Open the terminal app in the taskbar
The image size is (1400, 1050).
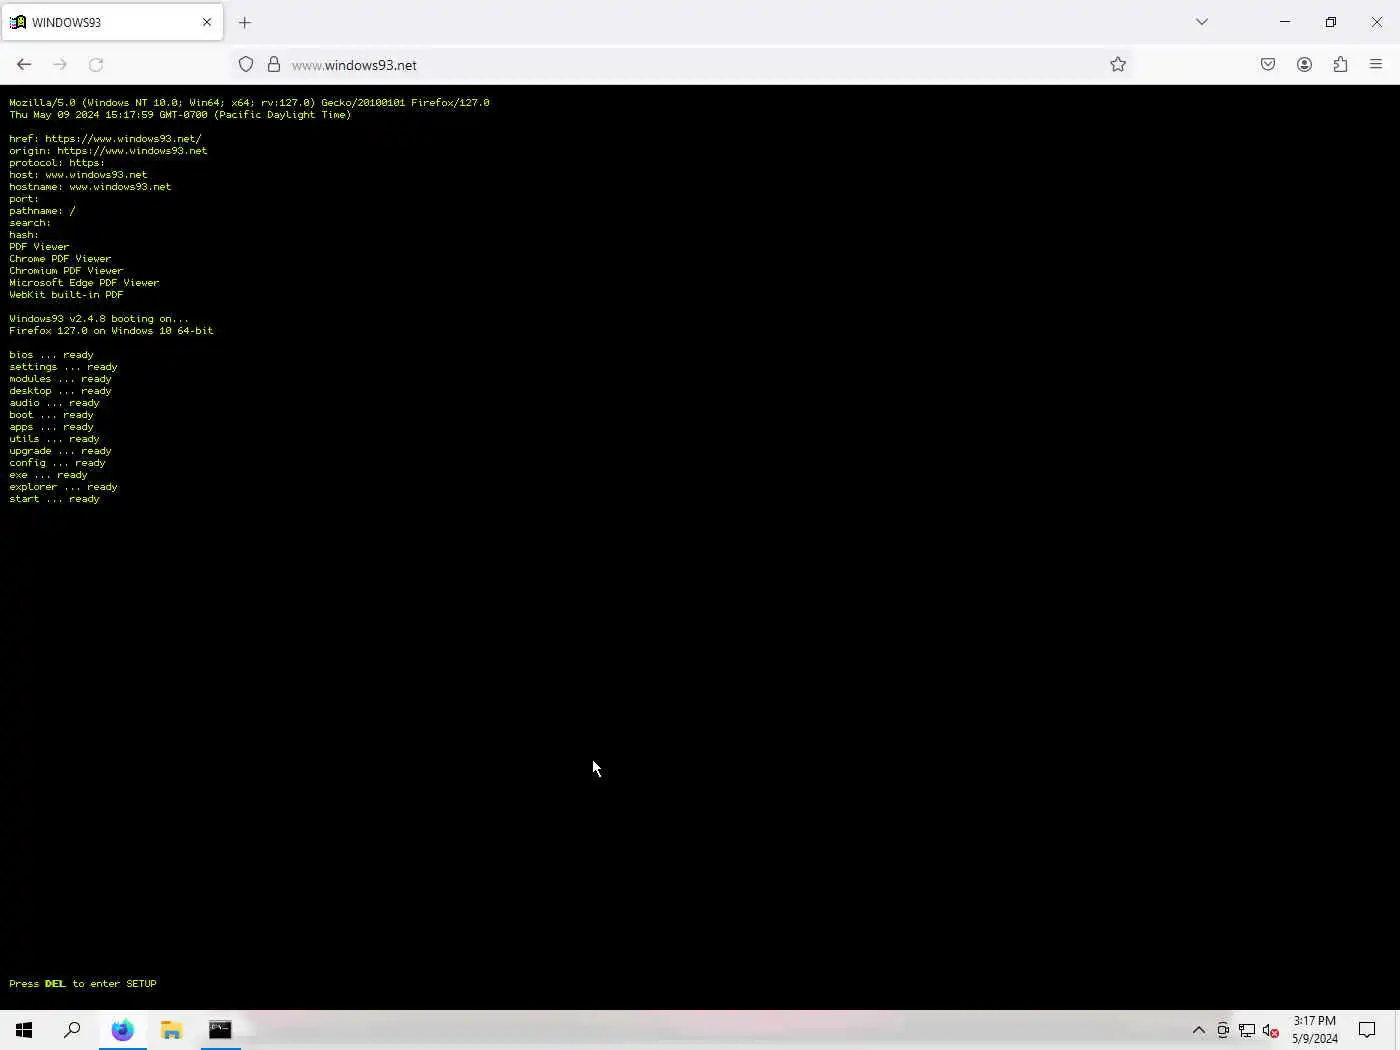[x=220, y=1030]
